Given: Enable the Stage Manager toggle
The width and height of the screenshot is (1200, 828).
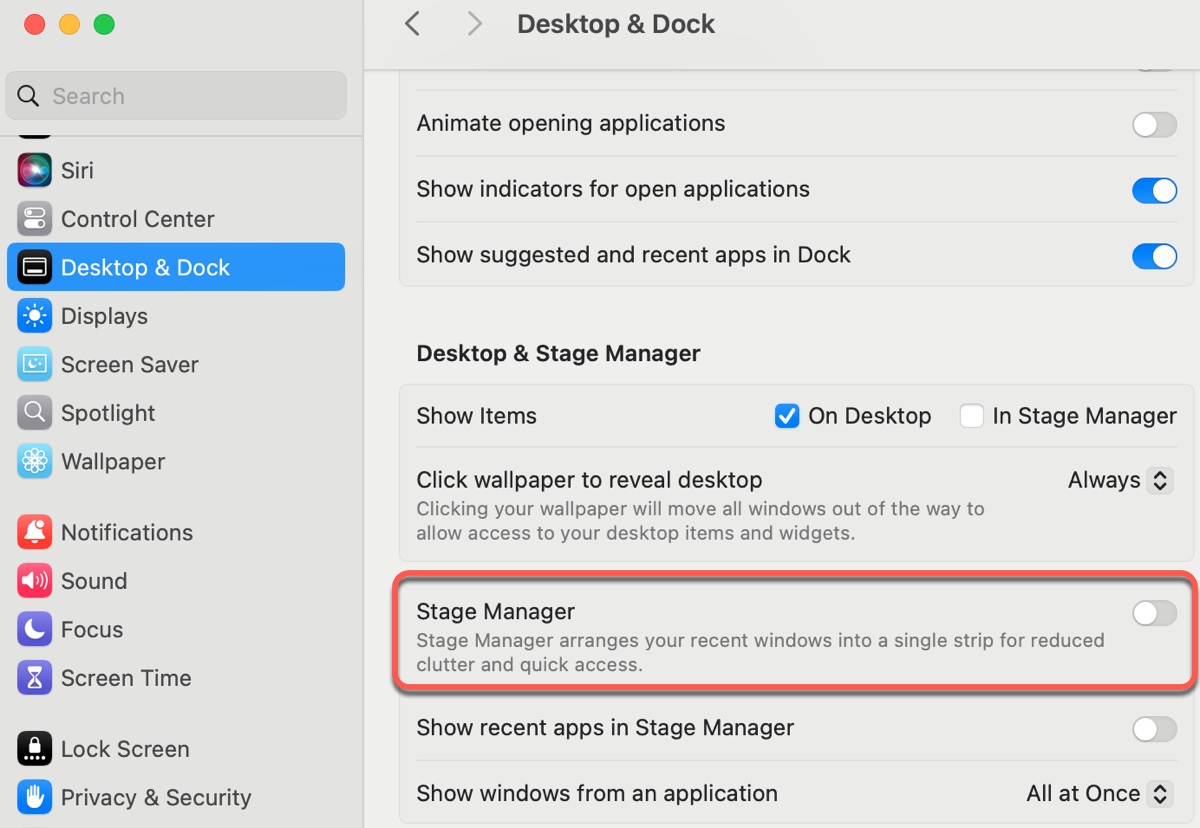Looking at the screenshot, I should (1154, 613).
